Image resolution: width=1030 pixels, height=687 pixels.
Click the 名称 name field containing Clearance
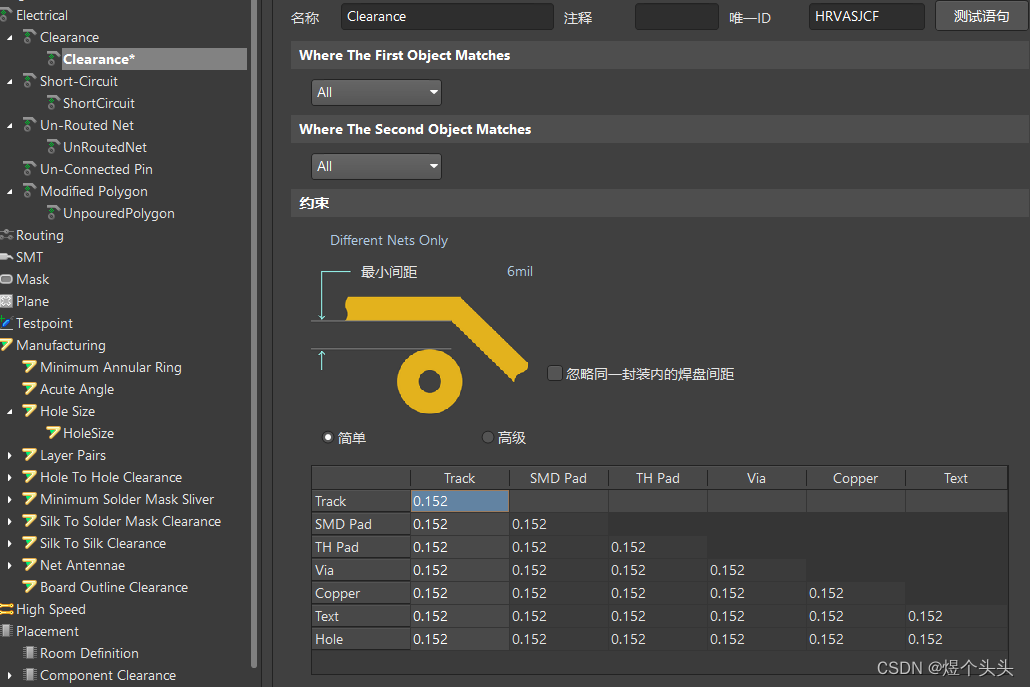click(x=447, y=16)
